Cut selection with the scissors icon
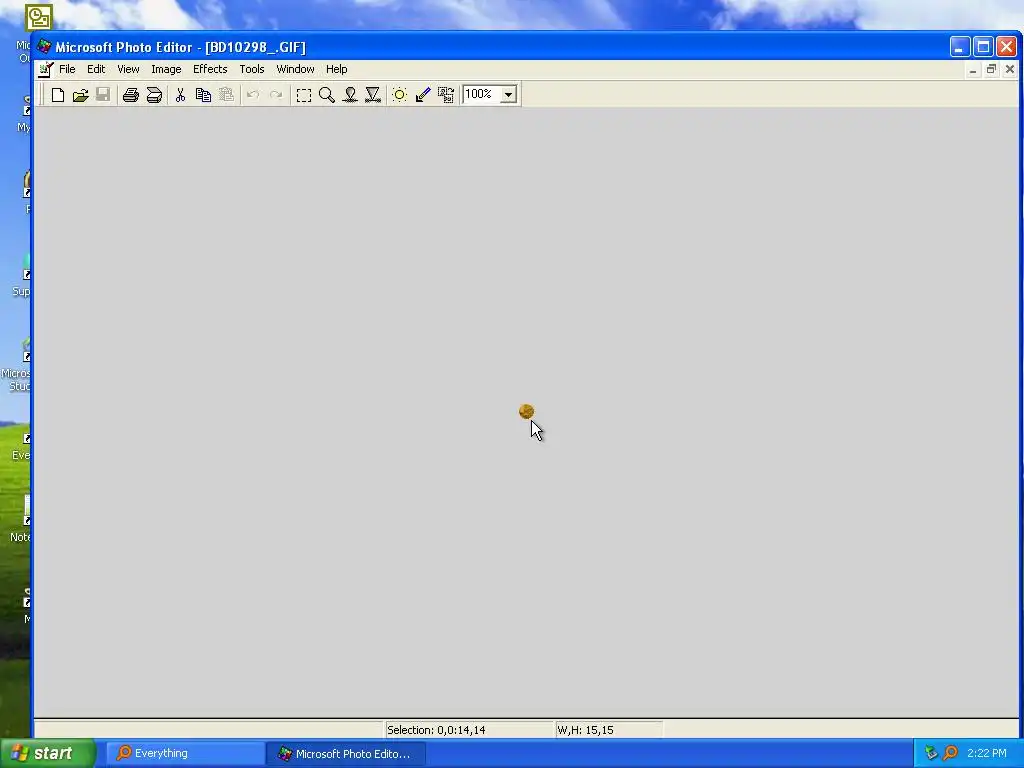Image resolution: width=1024 pixels, height=768 pixels. pyautogui.click(x=180, y=95)
